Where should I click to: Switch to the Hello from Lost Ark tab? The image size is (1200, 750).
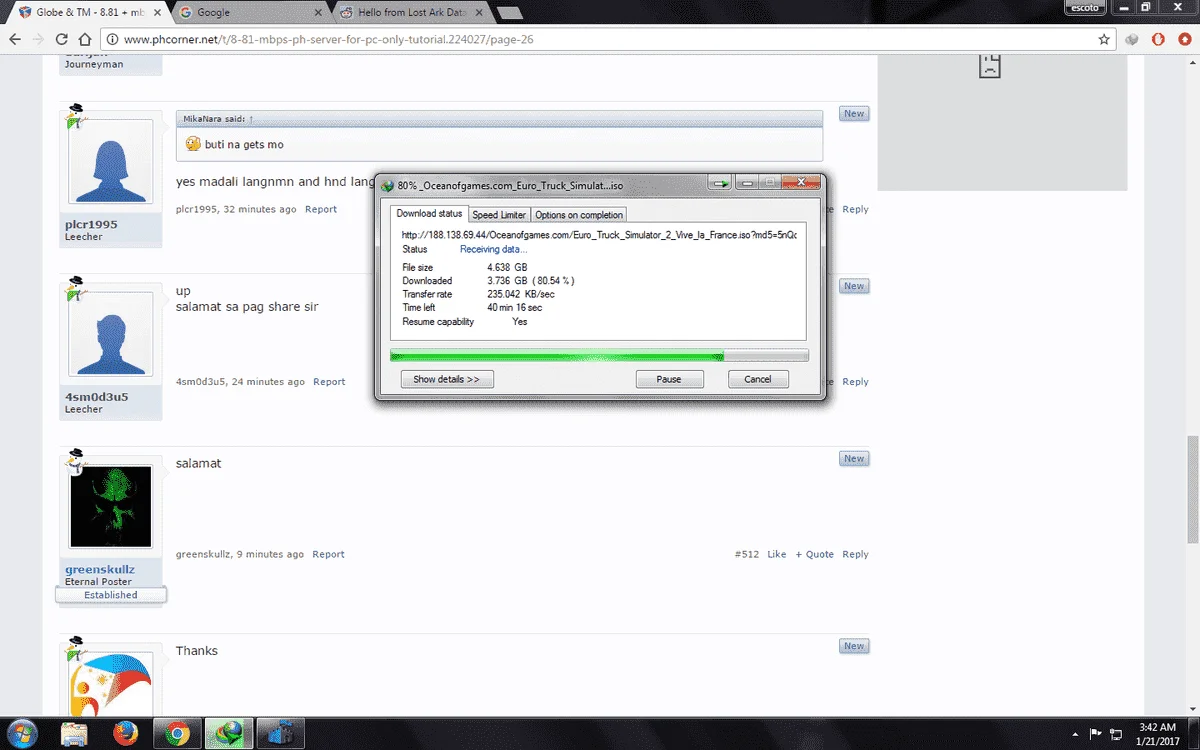click(x=410, y=13)
